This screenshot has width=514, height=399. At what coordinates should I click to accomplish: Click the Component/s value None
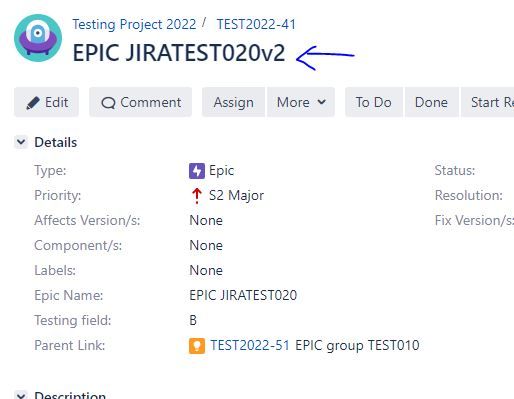206,245
